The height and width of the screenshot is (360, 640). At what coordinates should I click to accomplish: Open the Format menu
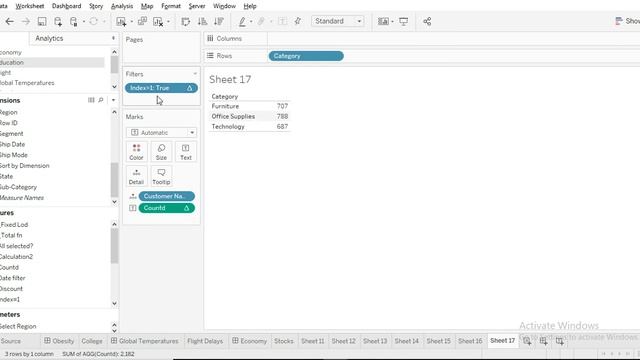point(171,6)
